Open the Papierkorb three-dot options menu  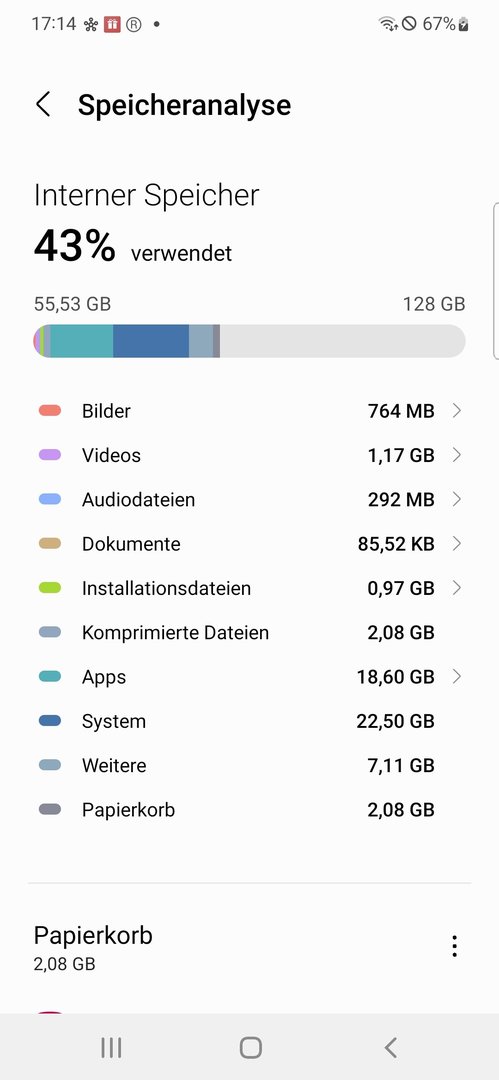(x=454, y=946)
